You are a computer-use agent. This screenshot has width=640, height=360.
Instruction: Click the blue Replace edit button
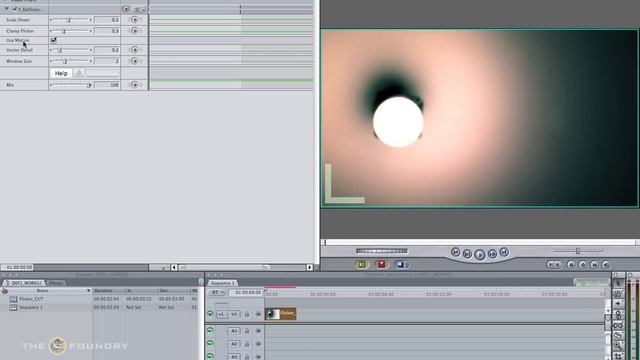pos(401,265)
